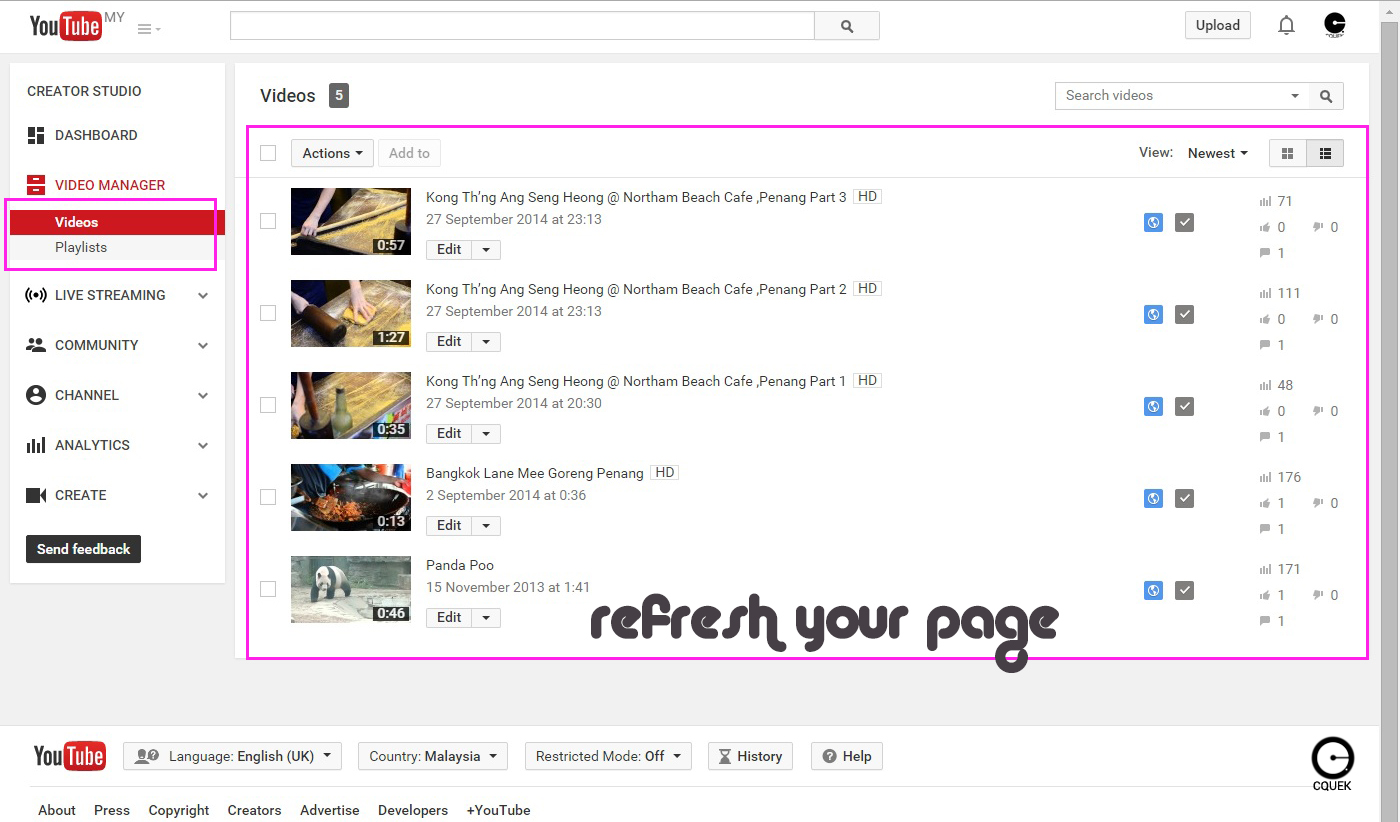This screenshot has width=1400, height=822.
Task: Open the Language: English (UK) dropdown
Action: click(x=232, y=756)
